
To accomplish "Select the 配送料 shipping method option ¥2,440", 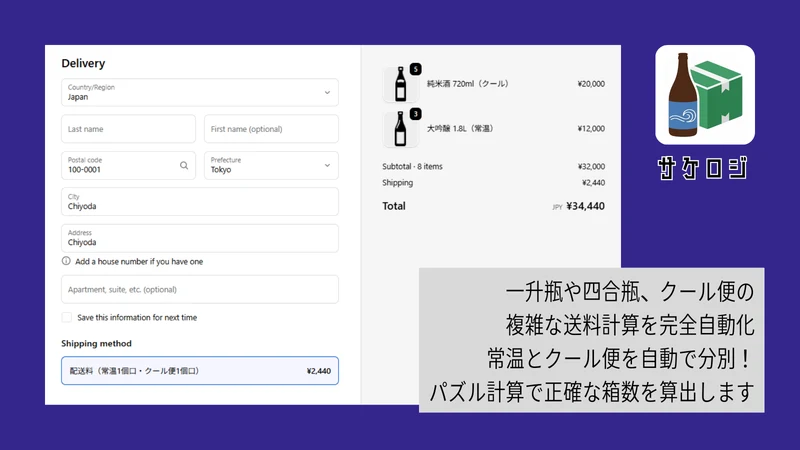I will [199, 370].
